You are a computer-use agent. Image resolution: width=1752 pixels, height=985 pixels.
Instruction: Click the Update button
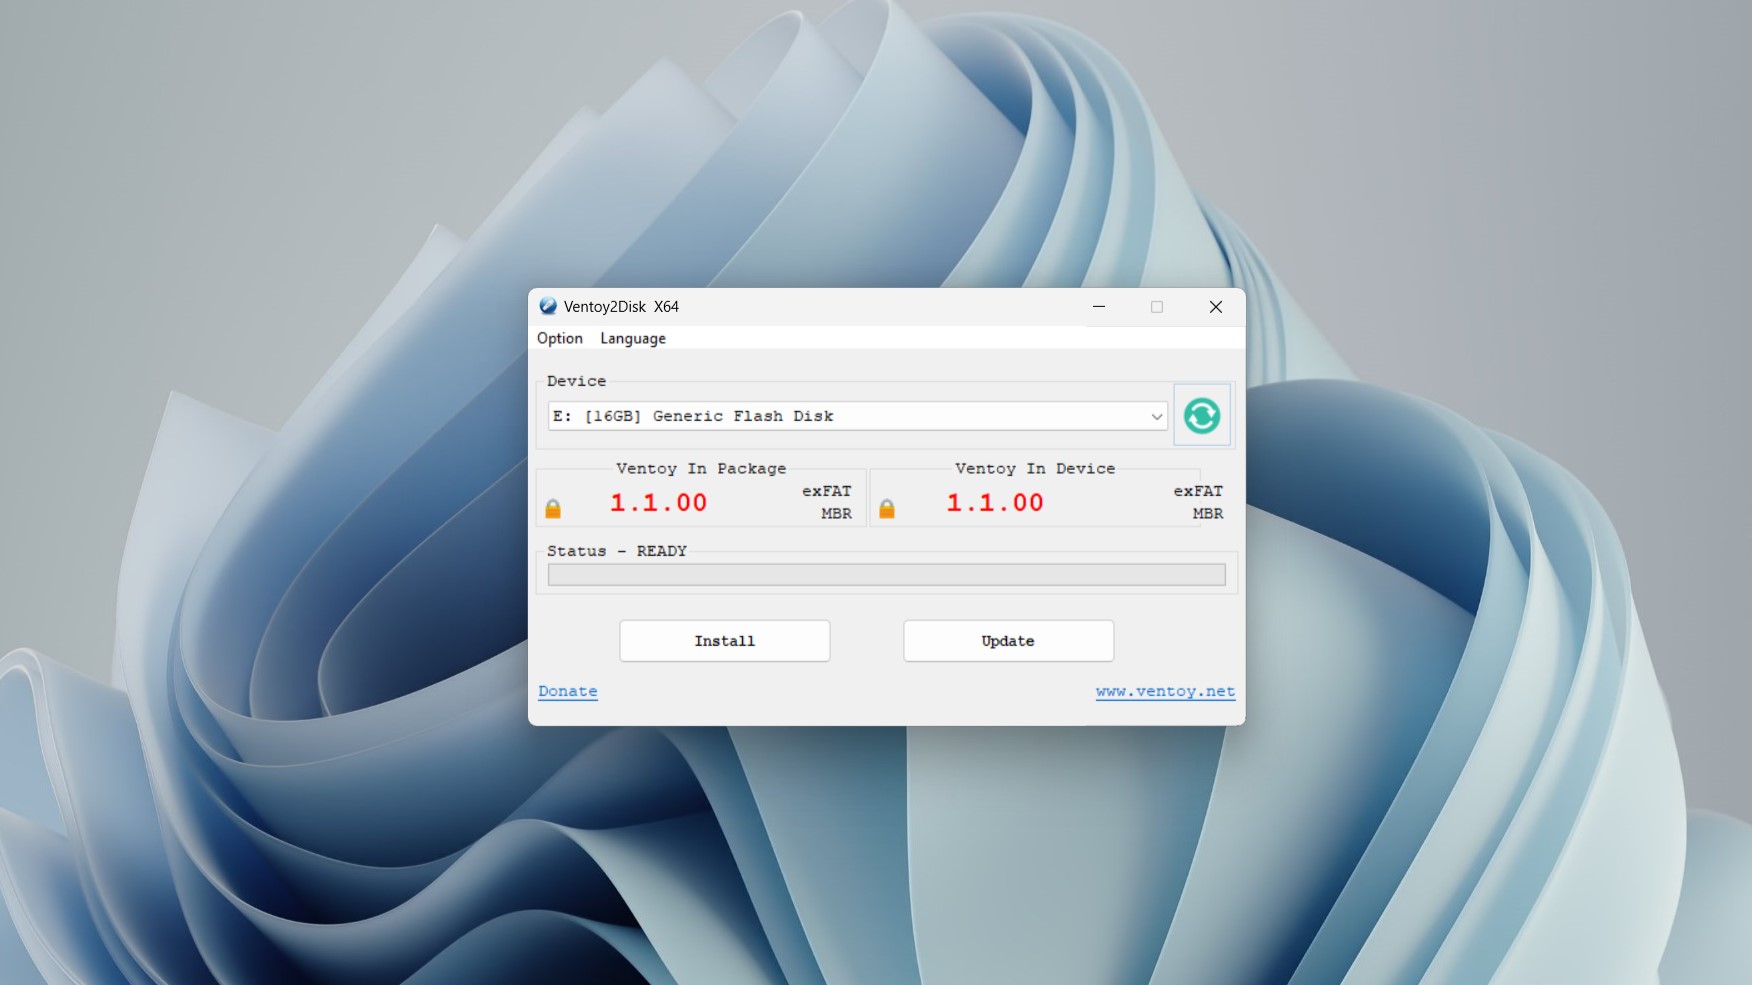(x=1008, y=641)
